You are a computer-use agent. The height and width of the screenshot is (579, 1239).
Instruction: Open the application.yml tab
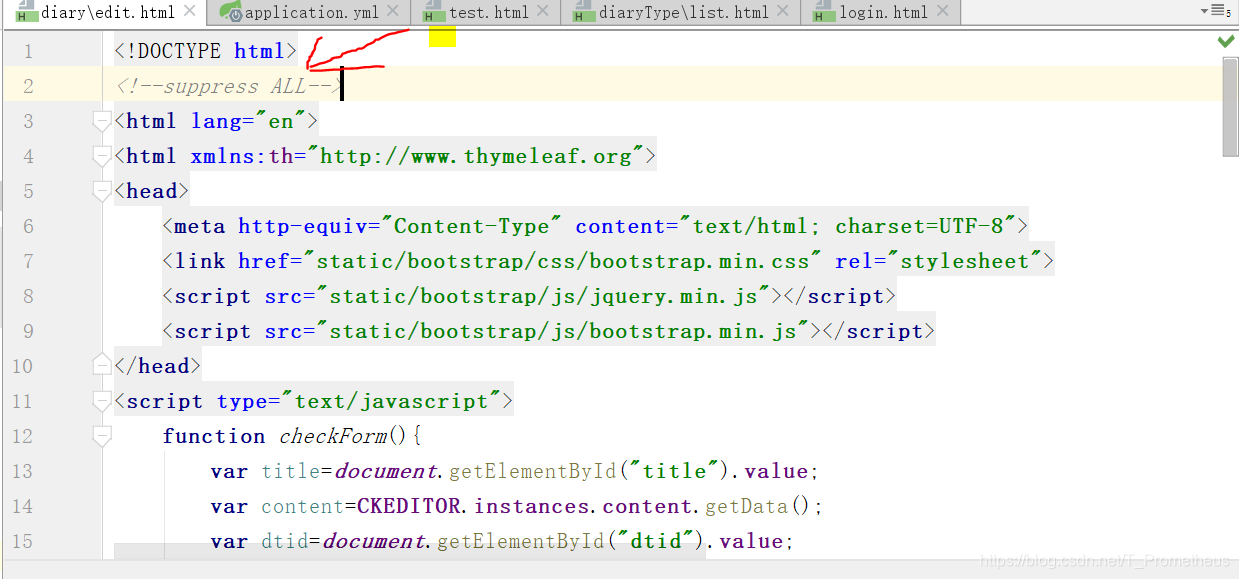[x=312, y=12]
